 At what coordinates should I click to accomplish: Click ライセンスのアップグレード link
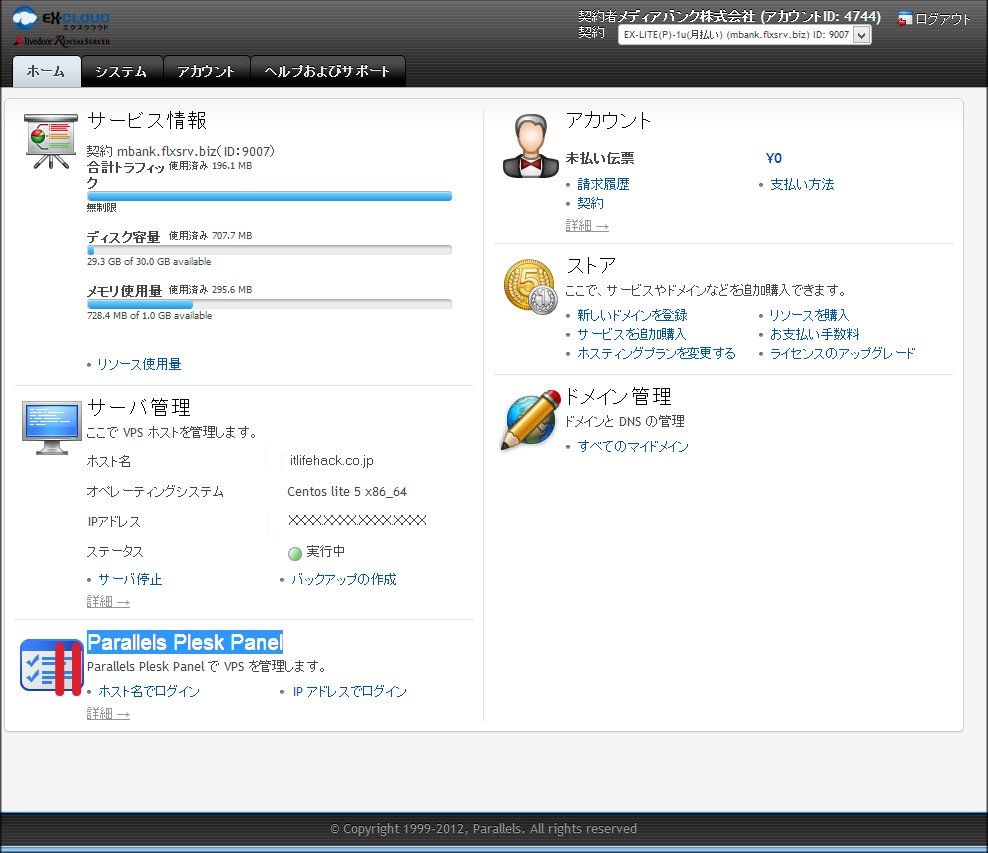842,353
